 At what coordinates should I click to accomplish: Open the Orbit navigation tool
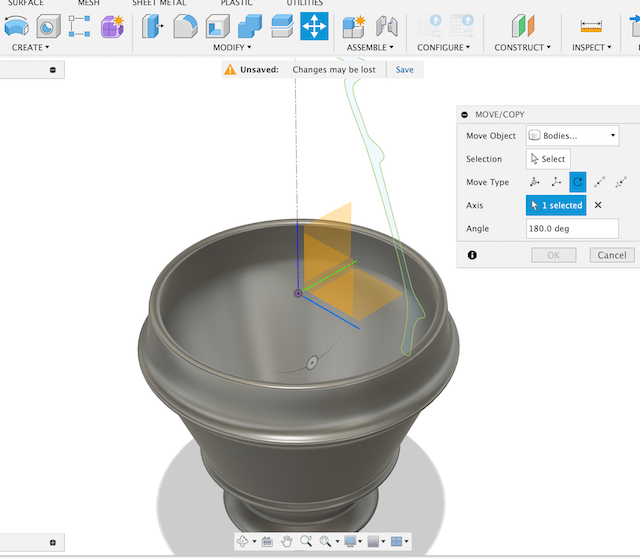[x=243, y=541]
